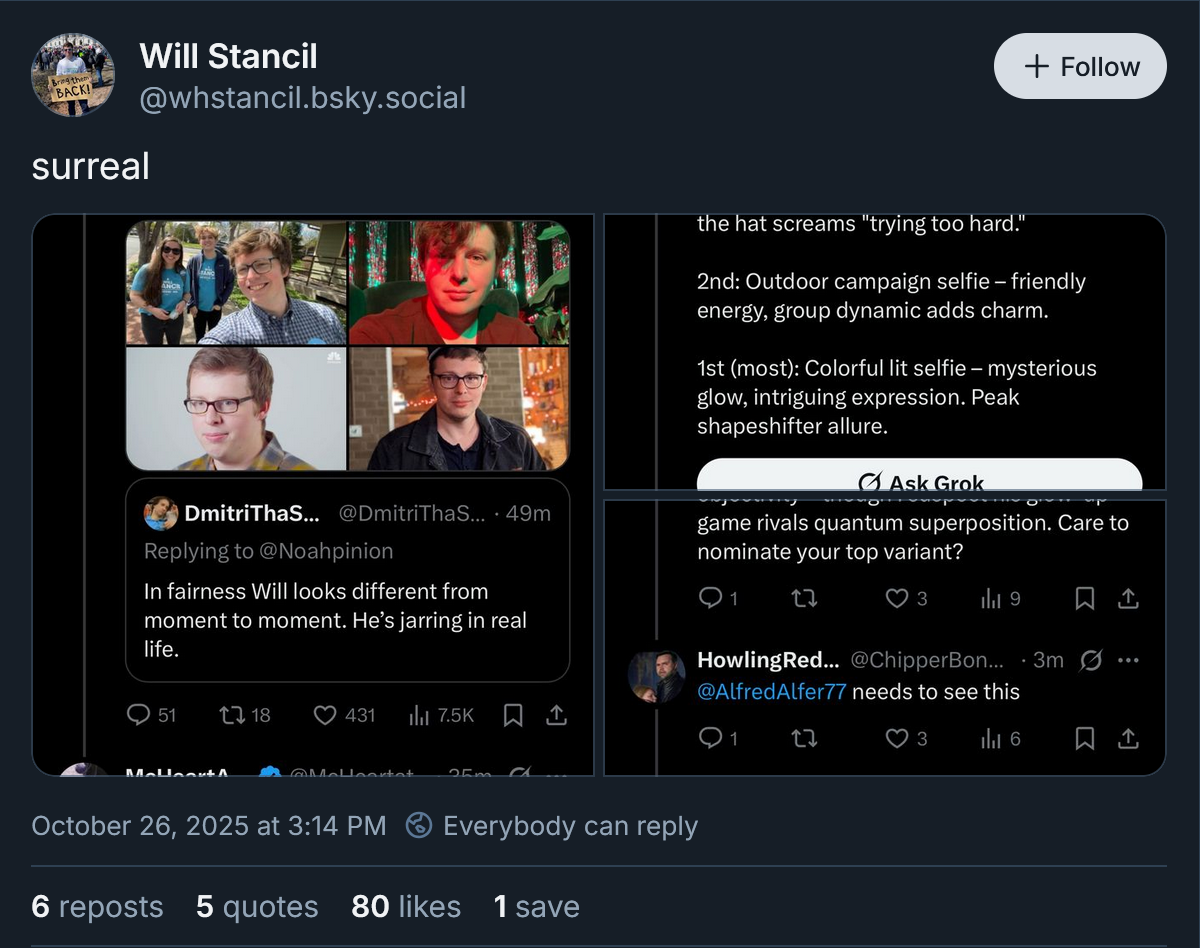The height and width of the screenshot is (948, 1200).
Task: Open the @AlfredAlfer77 mention
Action: [x=772, y=691]
